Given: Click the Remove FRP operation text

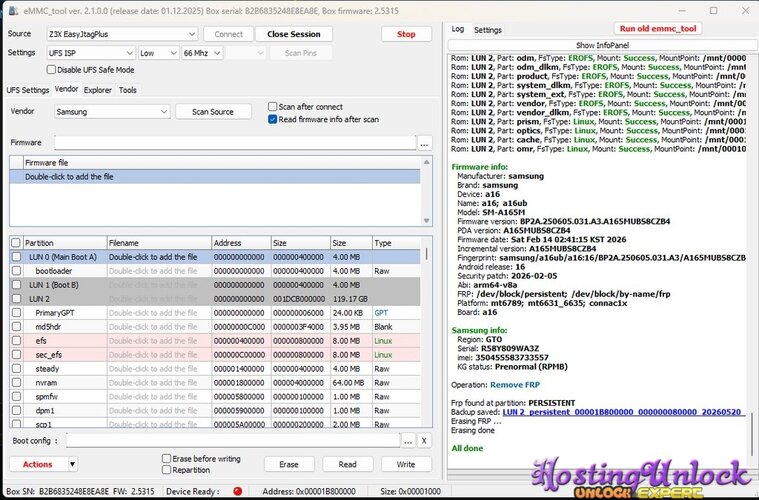Looking at the screenshot, I should [x=515, y=385].
